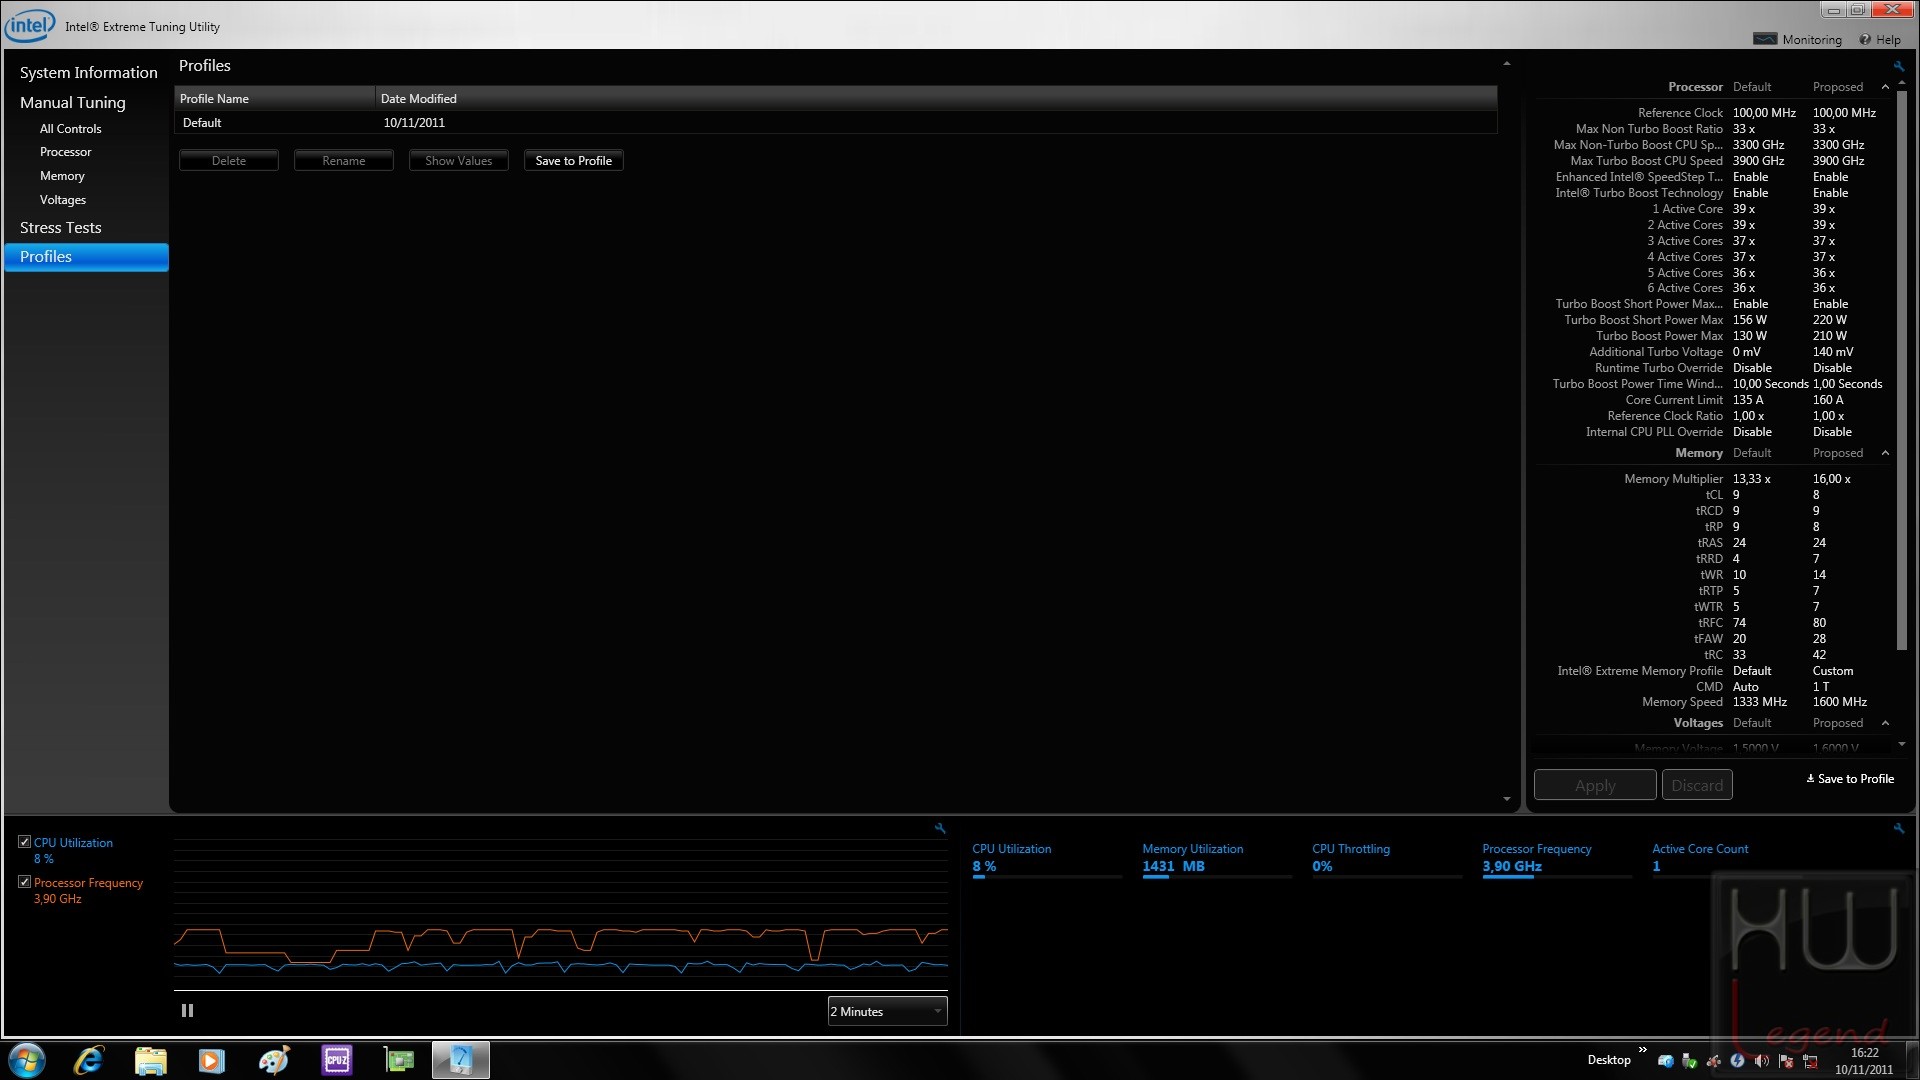Click the Discard button
The image size is (1920, 1080).
[1697, 785]
